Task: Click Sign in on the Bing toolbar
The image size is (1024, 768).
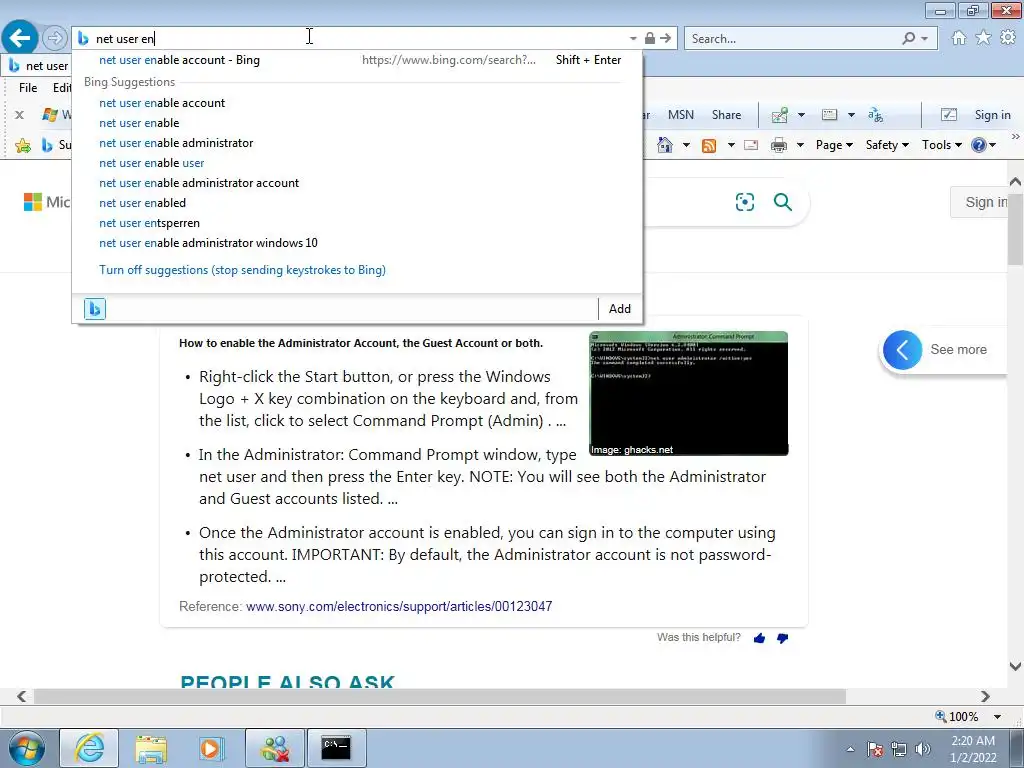Action: coord(993,115)
